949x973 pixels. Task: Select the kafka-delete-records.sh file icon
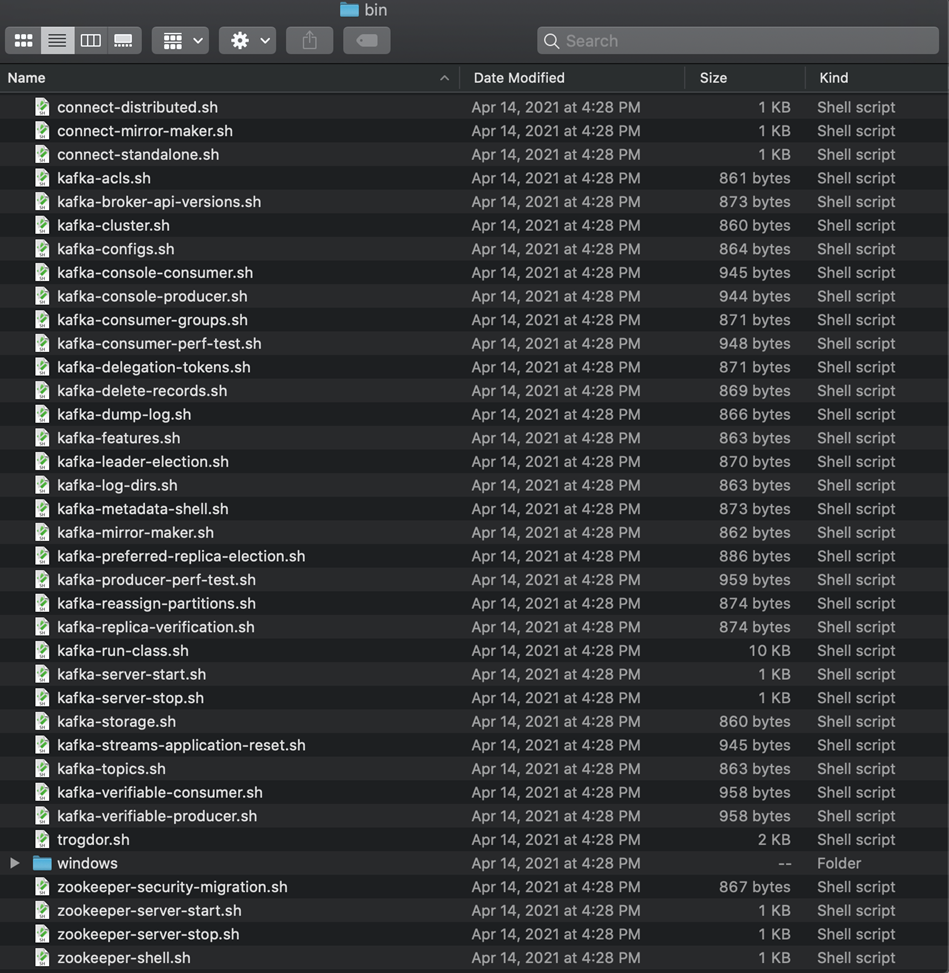pos(42,390)
